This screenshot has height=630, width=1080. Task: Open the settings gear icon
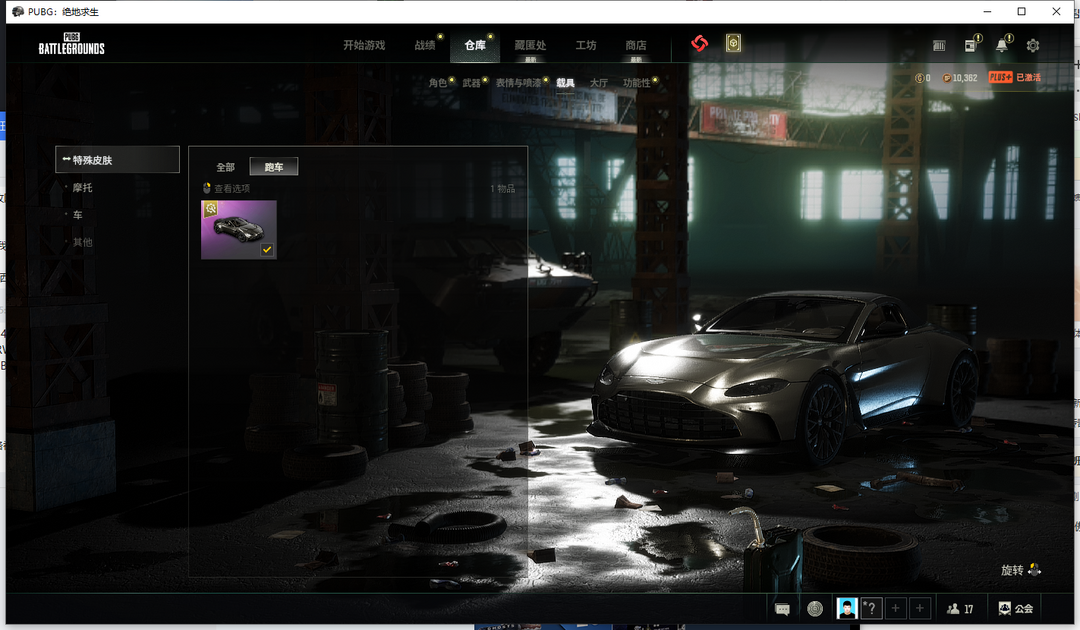click(1033, 46)
